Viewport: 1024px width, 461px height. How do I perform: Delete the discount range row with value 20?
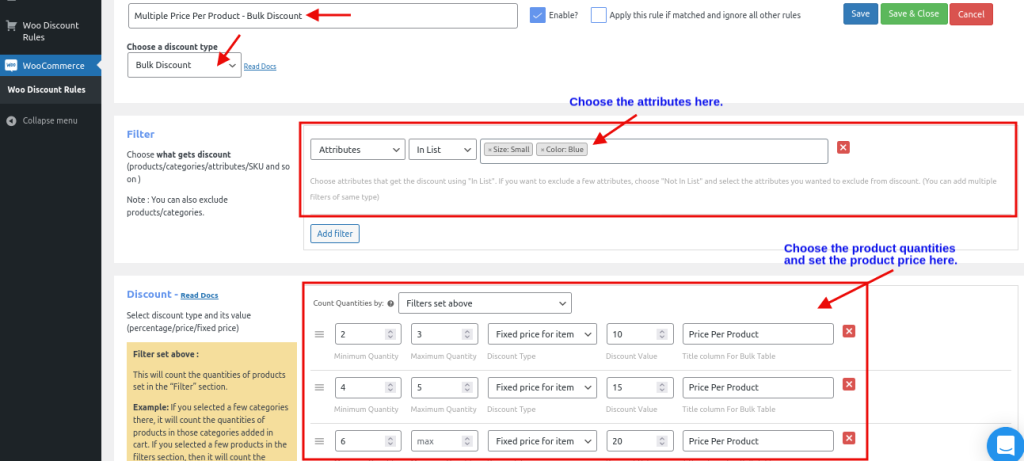click(x=849, y=439)
